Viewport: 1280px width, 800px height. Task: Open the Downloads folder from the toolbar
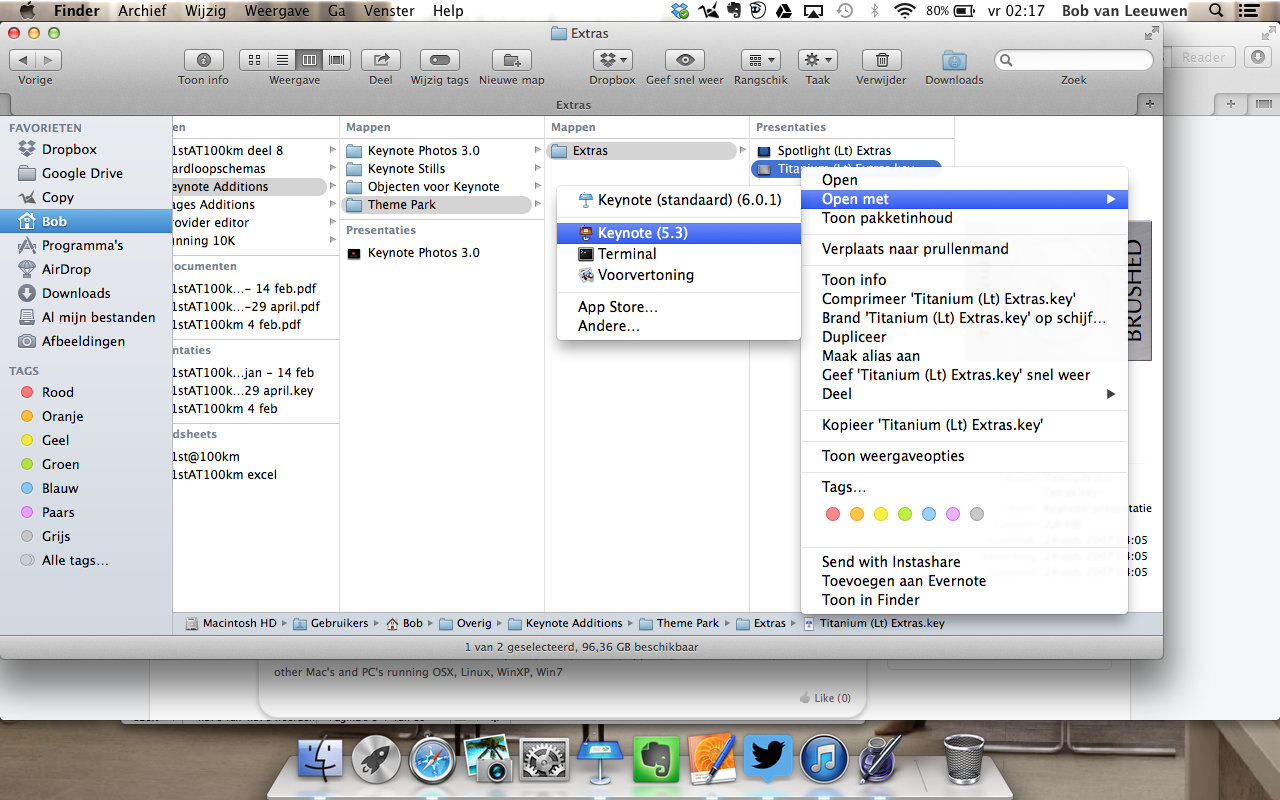(x=954, y=60)
